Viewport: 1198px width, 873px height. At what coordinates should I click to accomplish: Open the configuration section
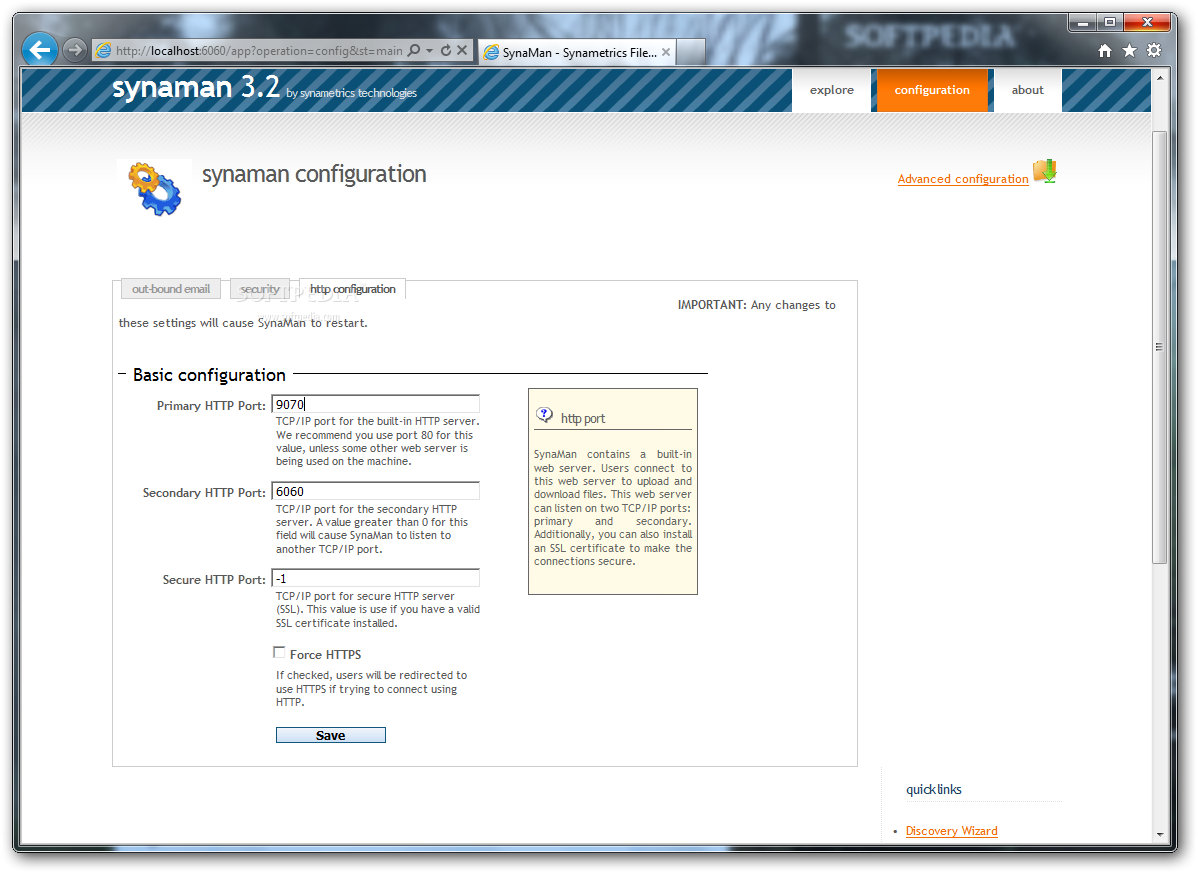tap(932, 90)
